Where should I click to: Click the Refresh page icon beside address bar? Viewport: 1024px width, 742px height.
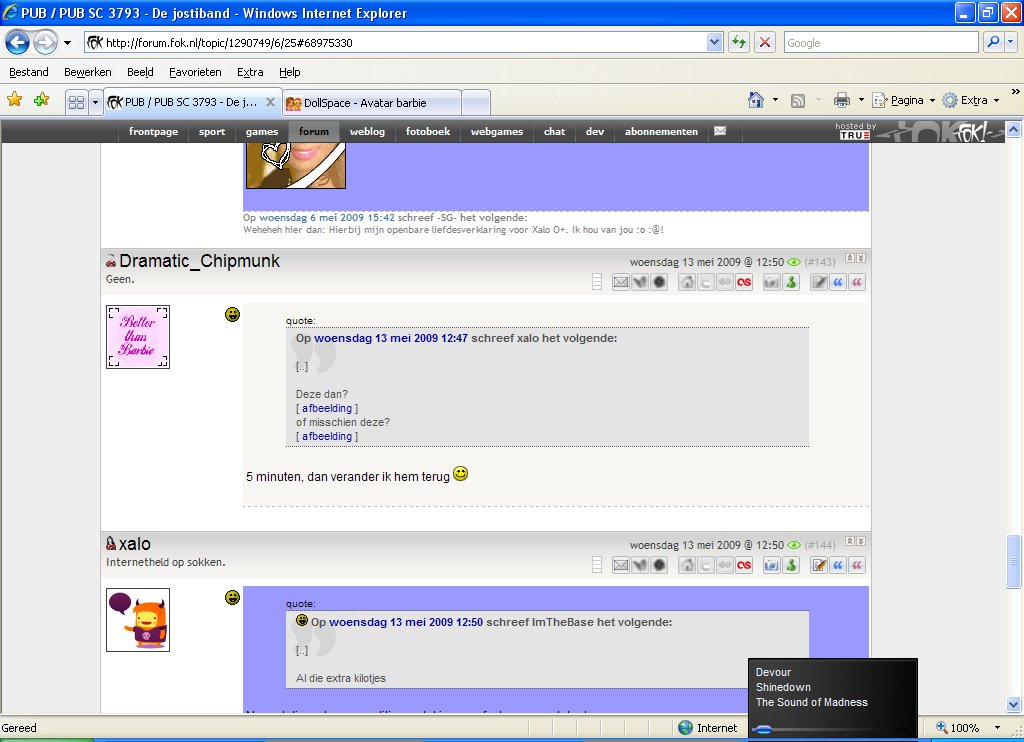click(x=739, y=42)
